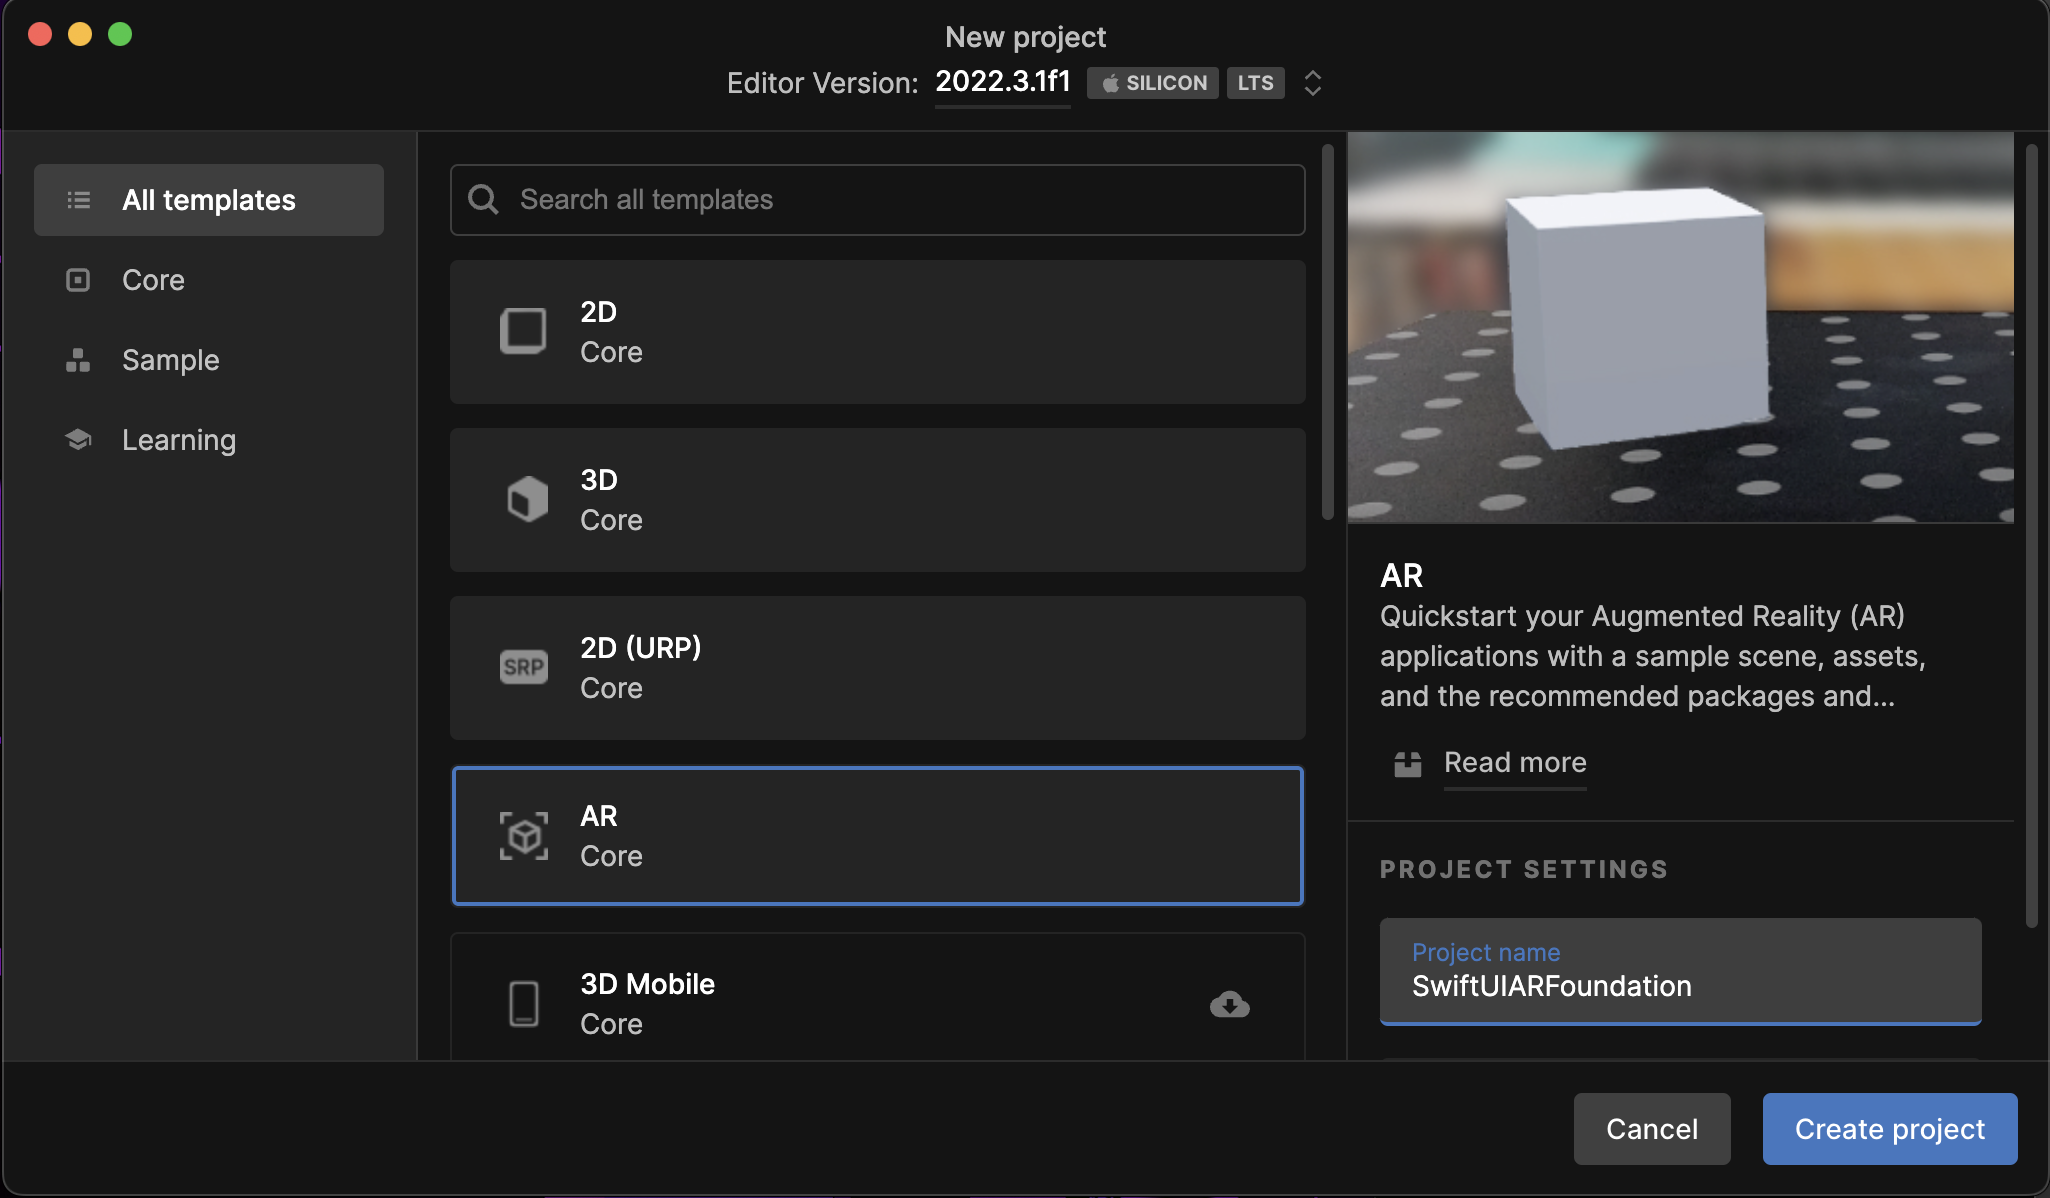
Task: Open the Sample templates category
Action: point(170,360)
